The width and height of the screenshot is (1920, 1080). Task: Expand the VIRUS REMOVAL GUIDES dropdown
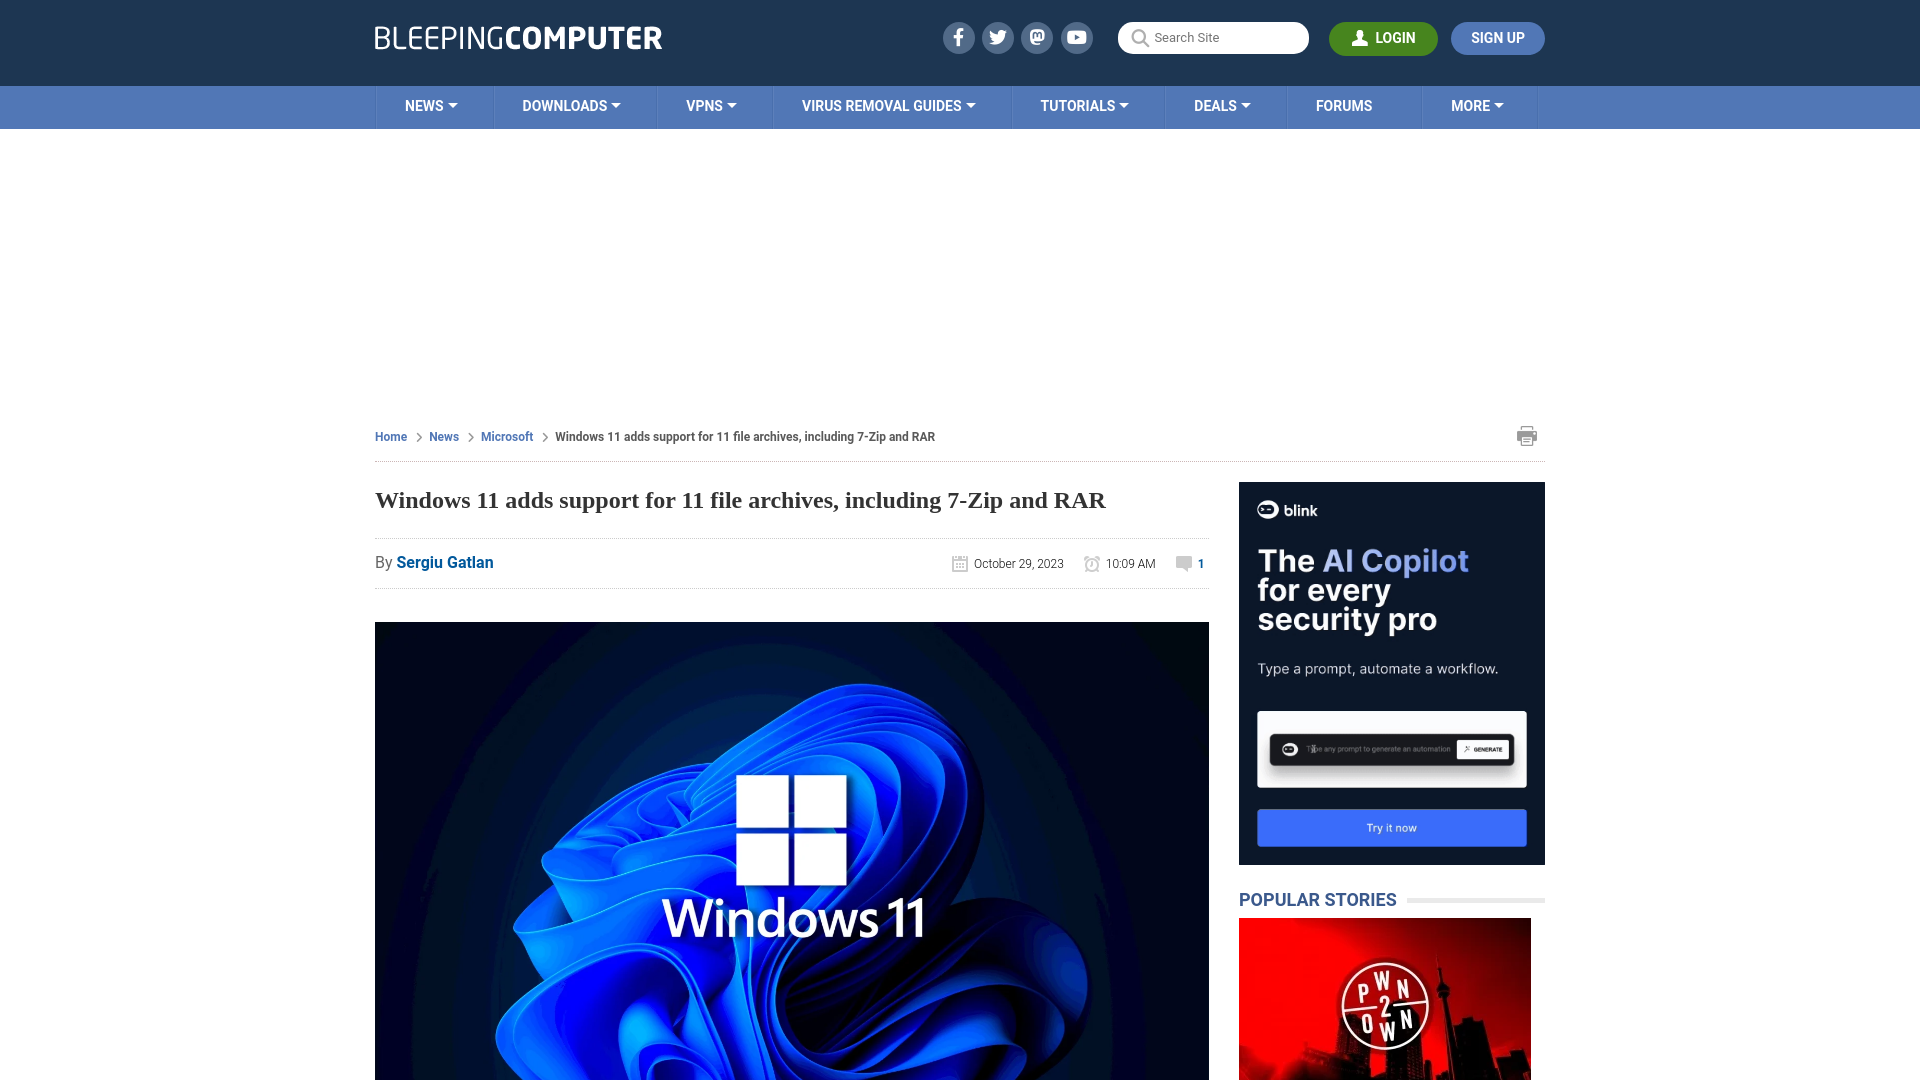(887, 105)
